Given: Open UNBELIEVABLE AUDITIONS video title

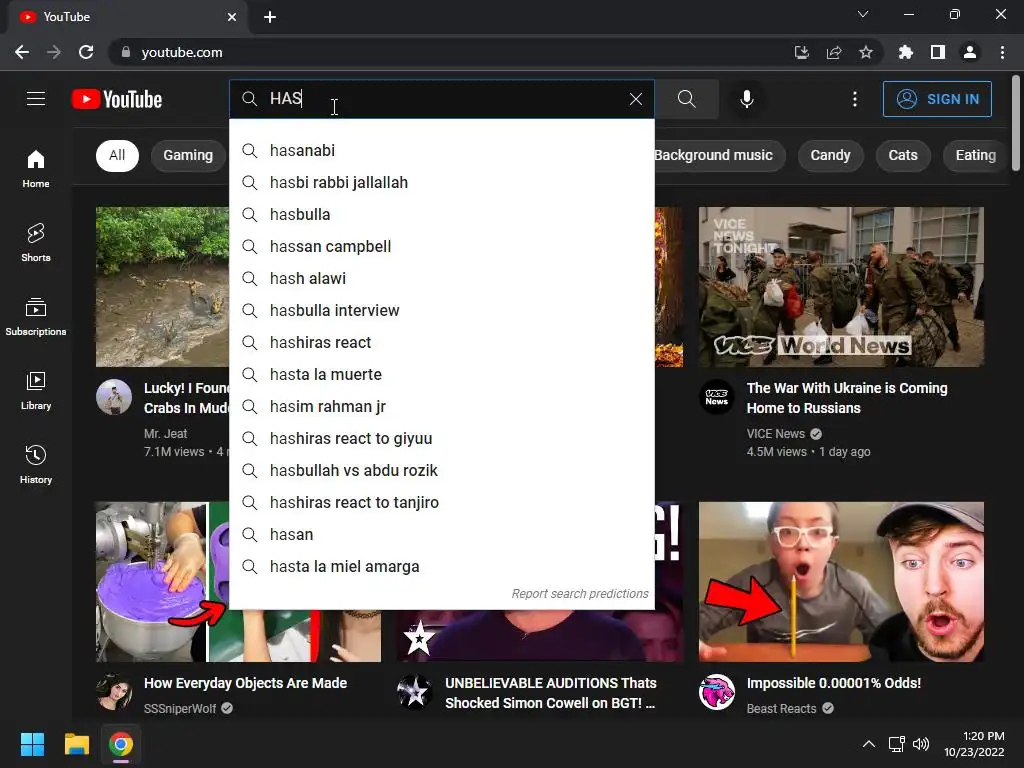Looking at the screenshot, I should click(551, 693).
